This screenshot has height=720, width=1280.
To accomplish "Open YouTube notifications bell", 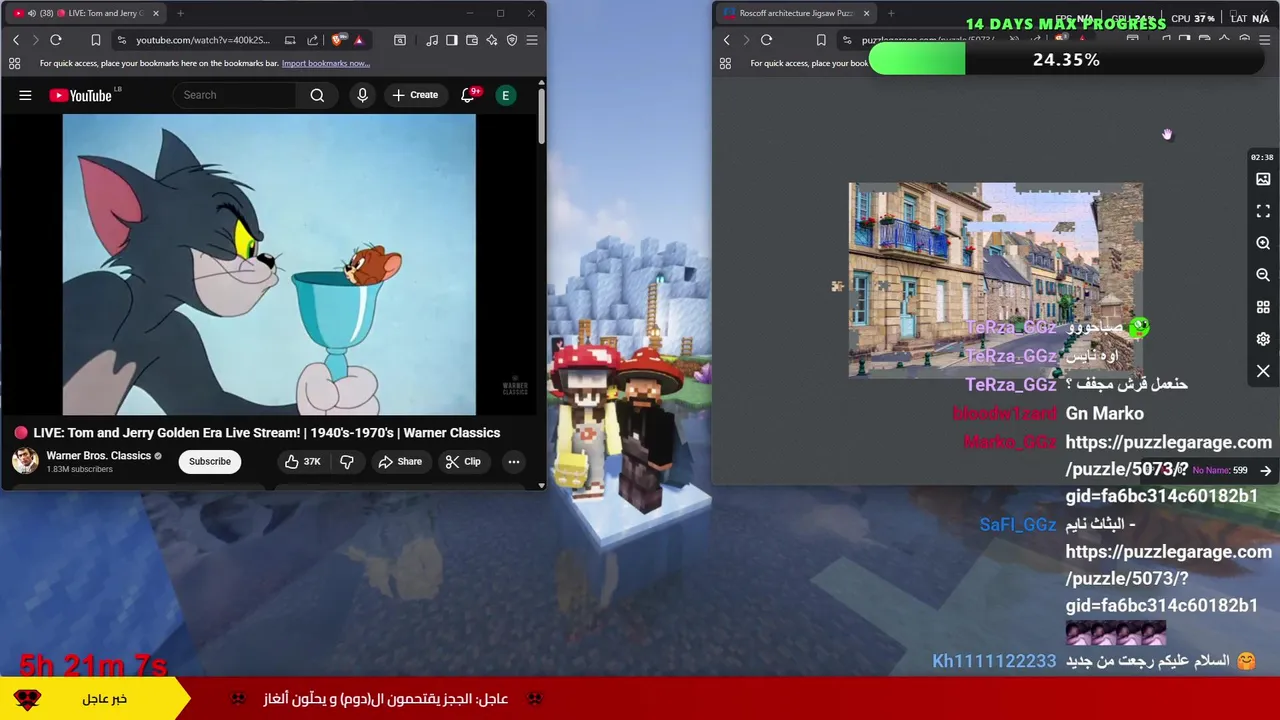I will (468, 95).
